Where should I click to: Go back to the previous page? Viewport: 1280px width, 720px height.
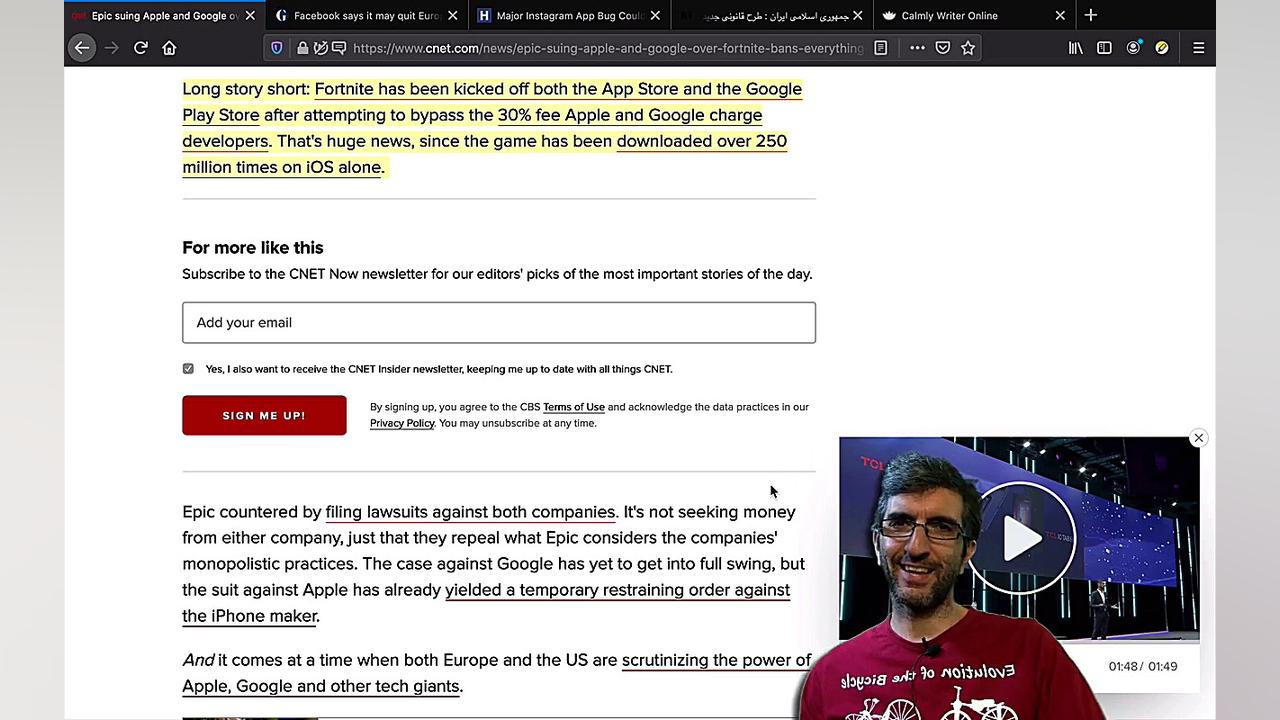click(x=82, y=48)
